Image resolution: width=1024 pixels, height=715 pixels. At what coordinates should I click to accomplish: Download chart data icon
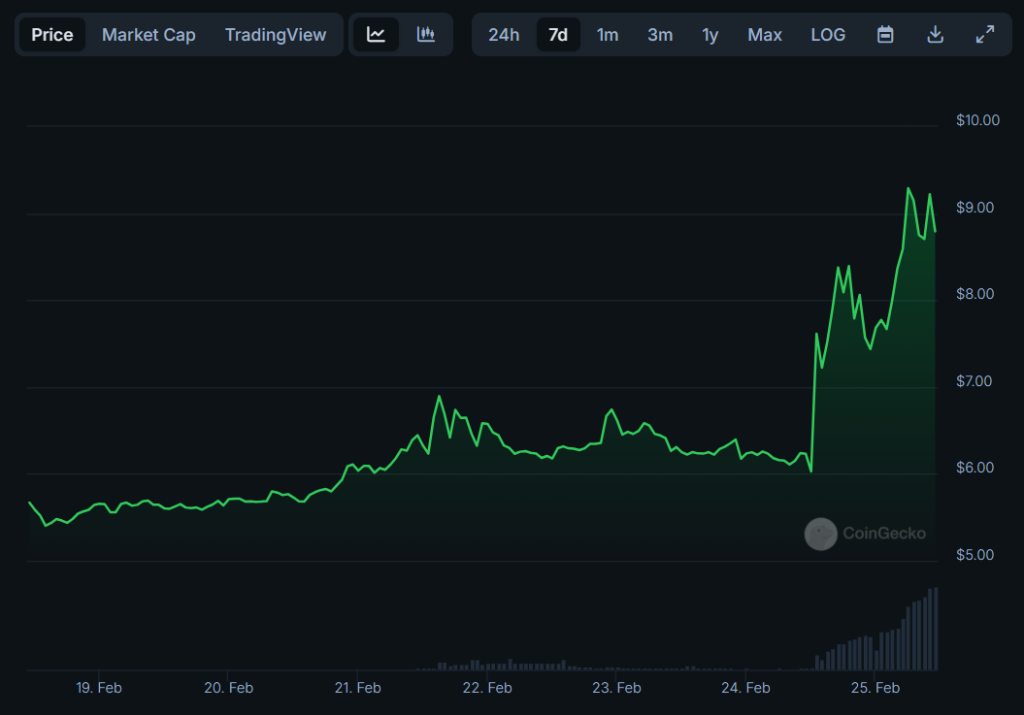935,35
